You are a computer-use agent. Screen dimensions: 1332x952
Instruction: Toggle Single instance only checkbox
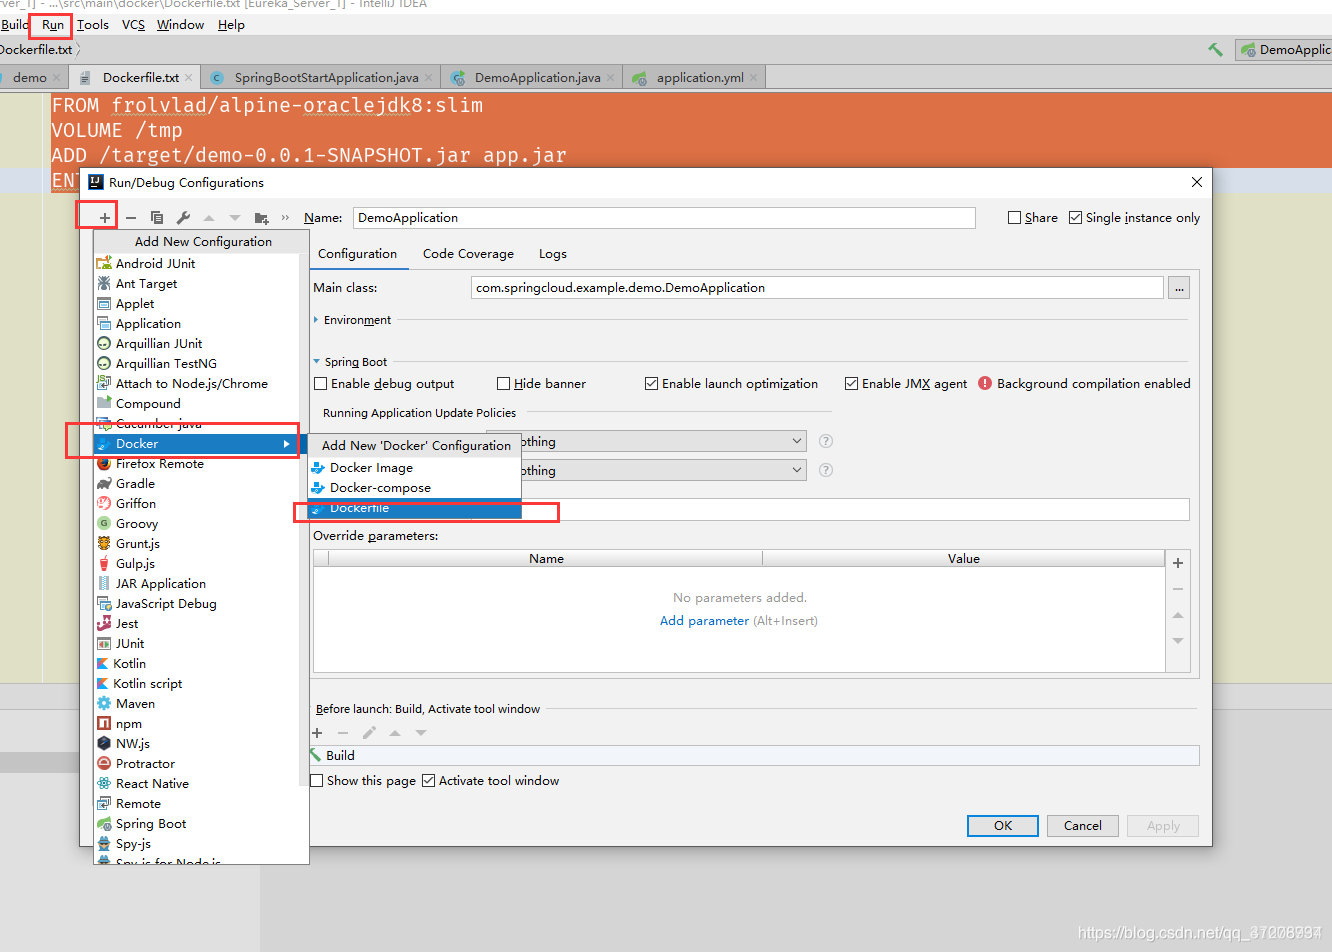[x=1076, y=217]
